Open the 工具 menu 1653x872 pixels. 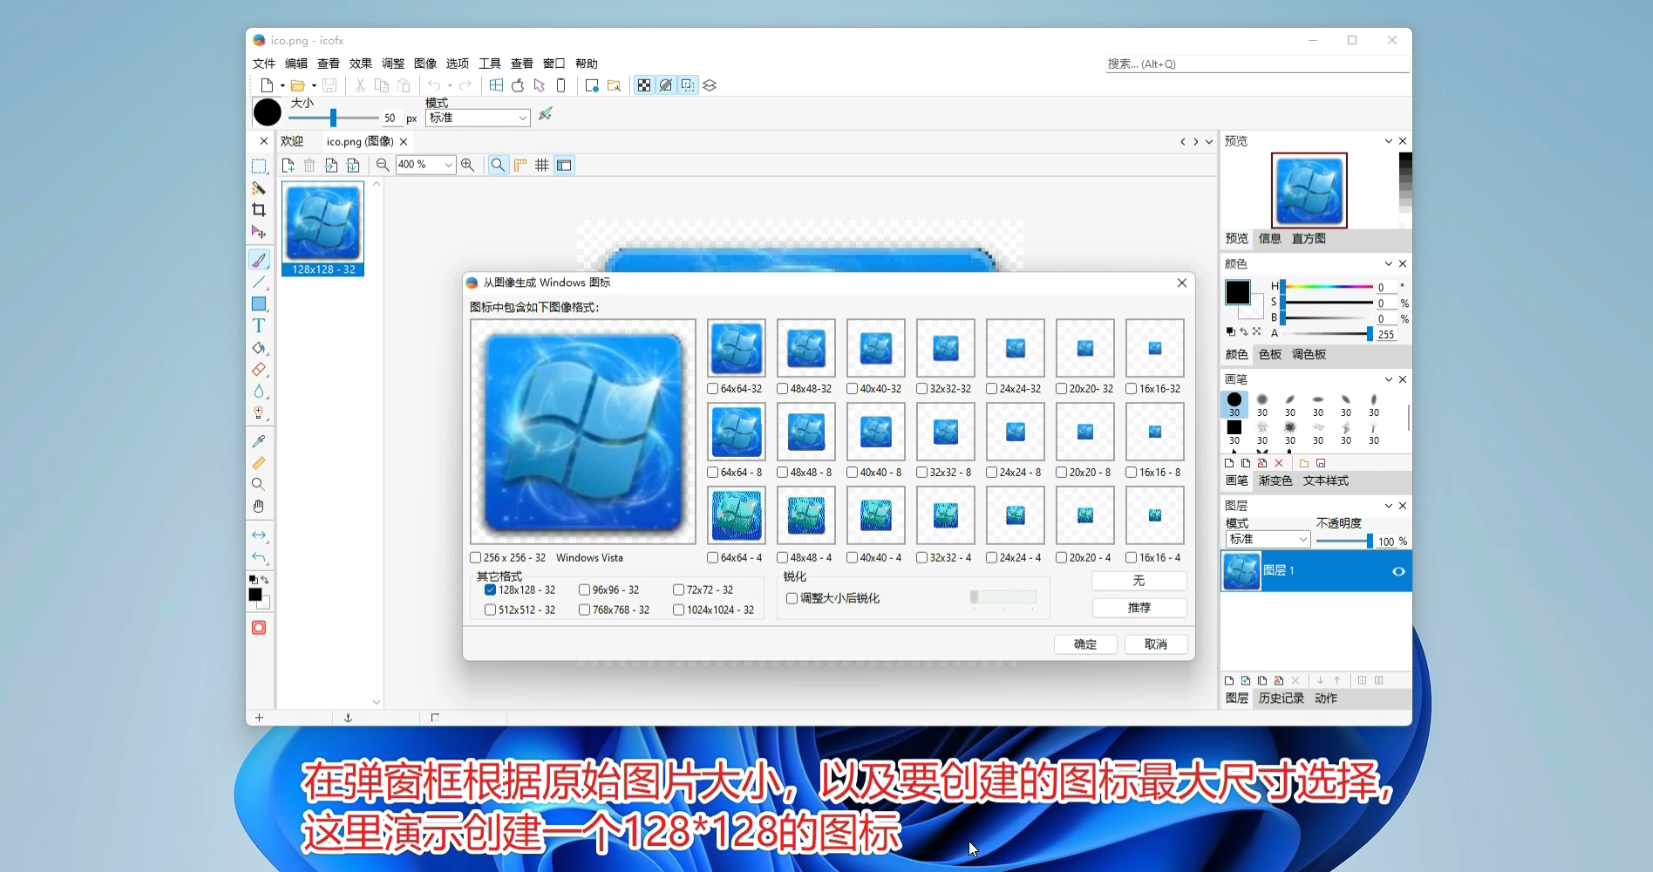[490, 64]
